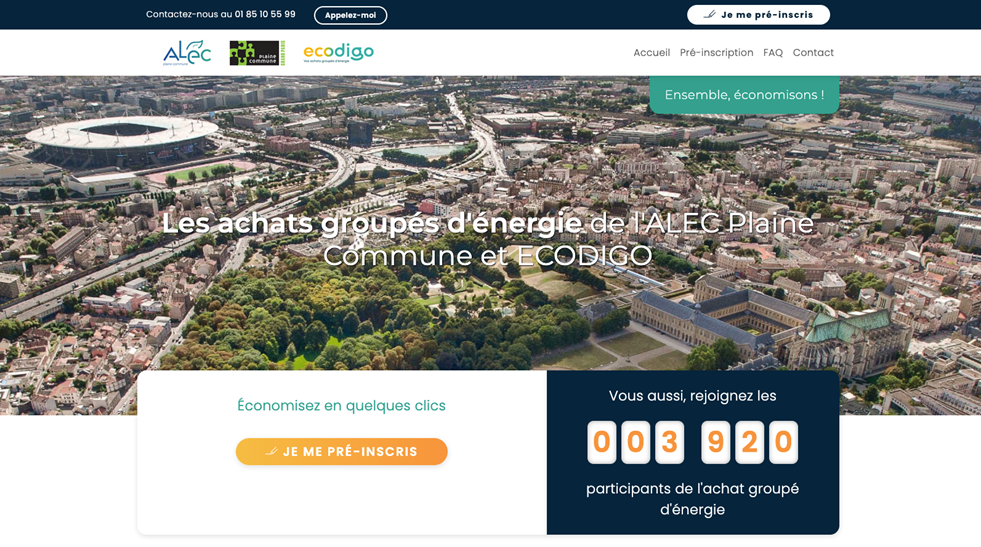Image resolution: width=981 pixels, height=547 pixels.
Task: Click the pen icon on the orange button
Action: [271, 452]
